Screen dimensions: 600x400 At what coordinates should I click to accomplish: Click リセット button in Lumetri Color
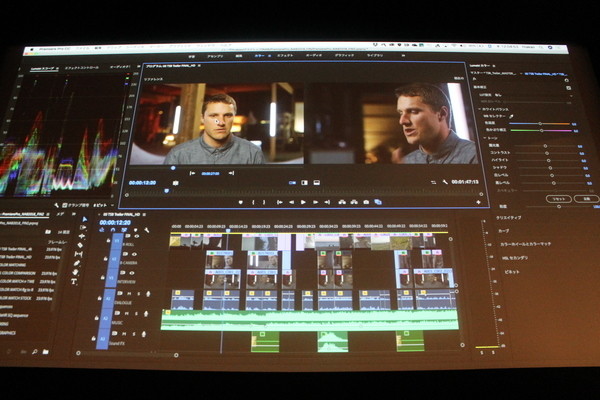click(x=558, y=199)
